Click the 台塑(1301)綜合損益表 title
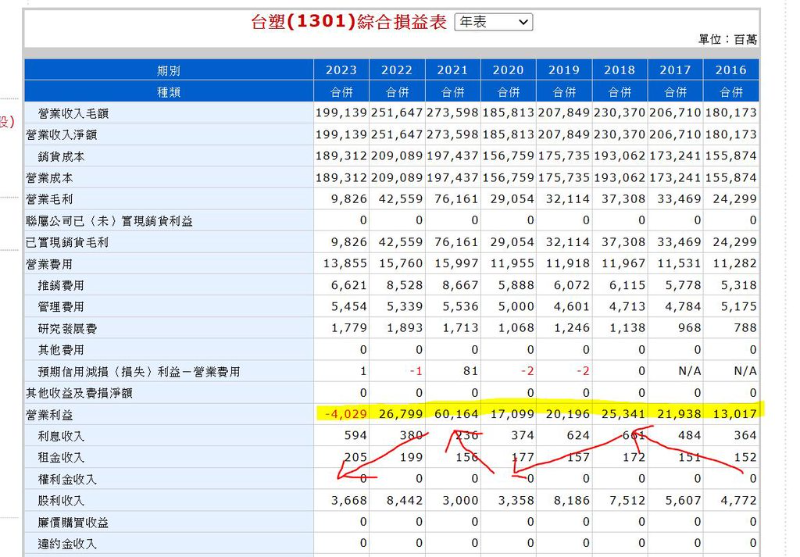The image size is (800, 557). click(349, 22)
